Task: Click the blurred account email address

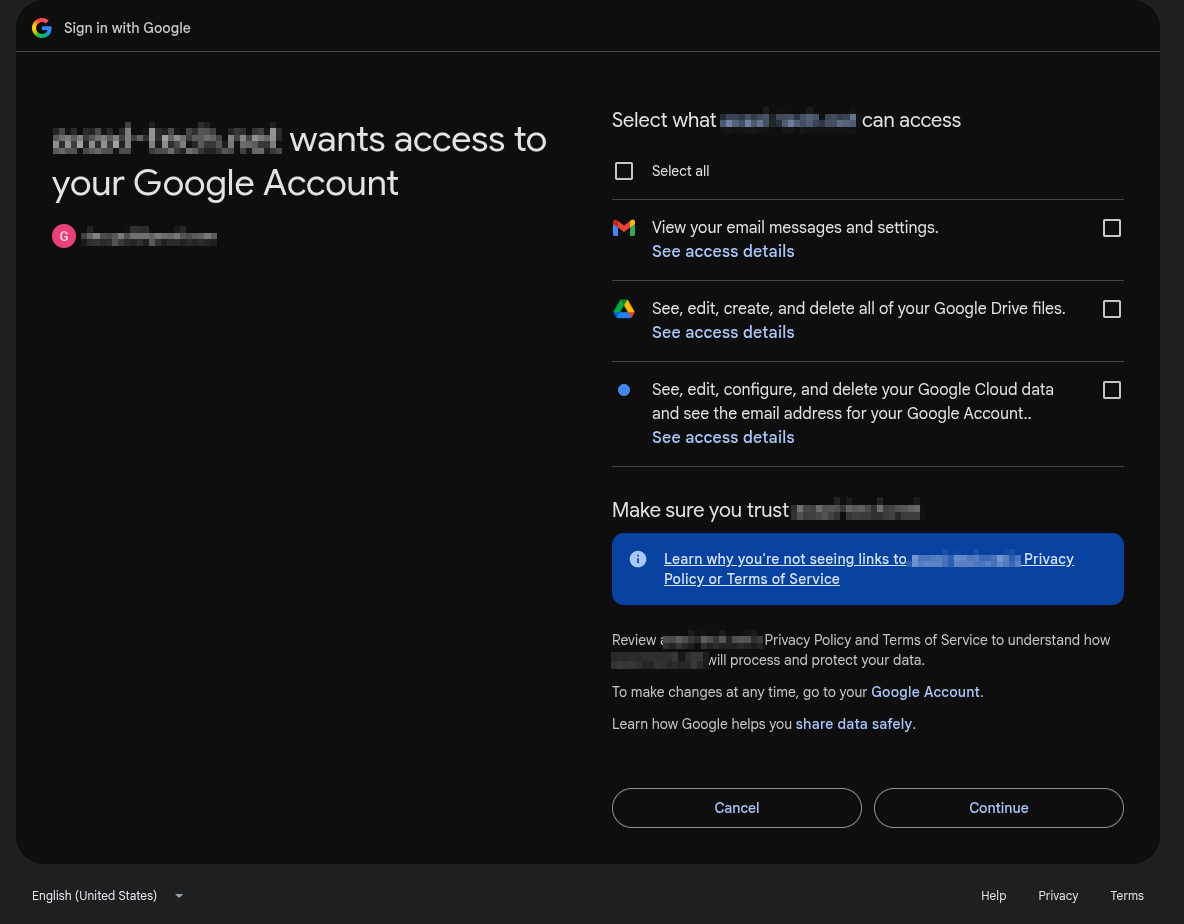Action: click(149, 237)
